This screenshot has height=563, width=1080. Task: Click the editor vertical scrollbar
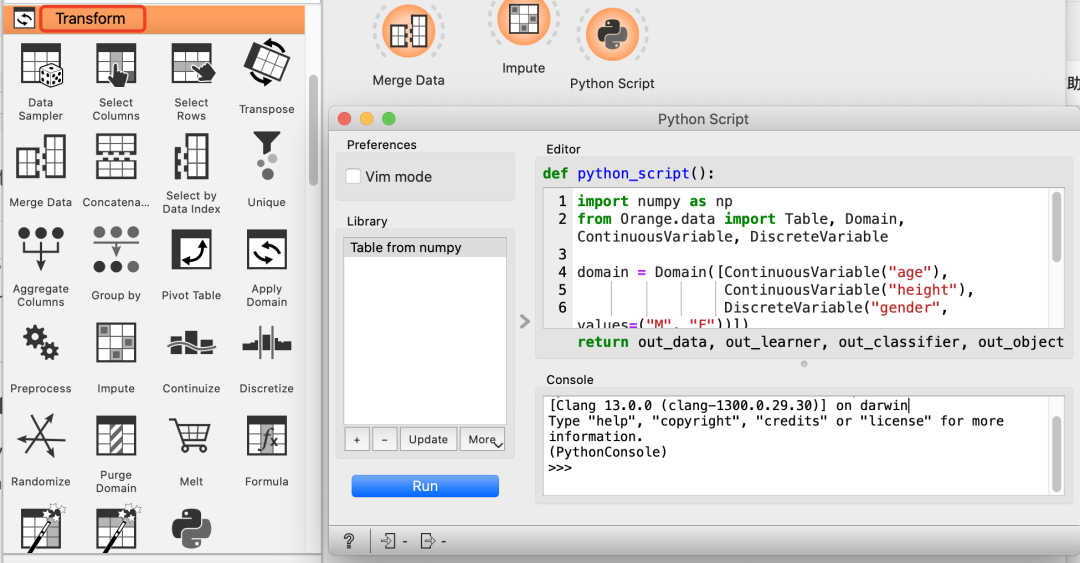click(x=1057, y=227)
